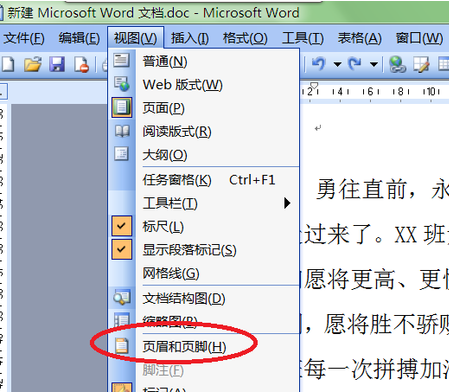The height and width of the screenshot is (392, 449).
Task: Expand the 工具栏(T) submenu arrow
Action: coord(287,203)
